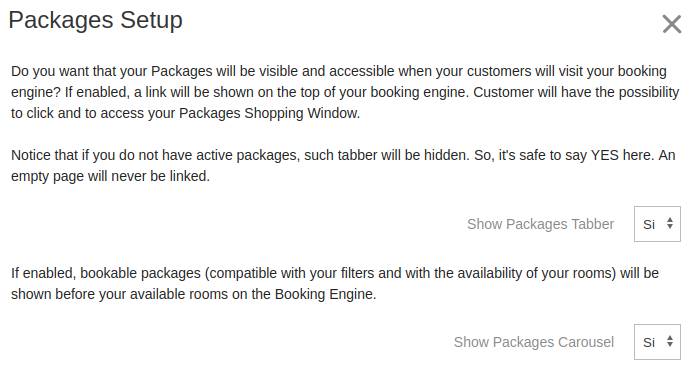Image resolution: width=691 pixels, height=372 pixels.
Task: Click the paragraph starting with 'Do you want'
Action: tap(345, 92)
